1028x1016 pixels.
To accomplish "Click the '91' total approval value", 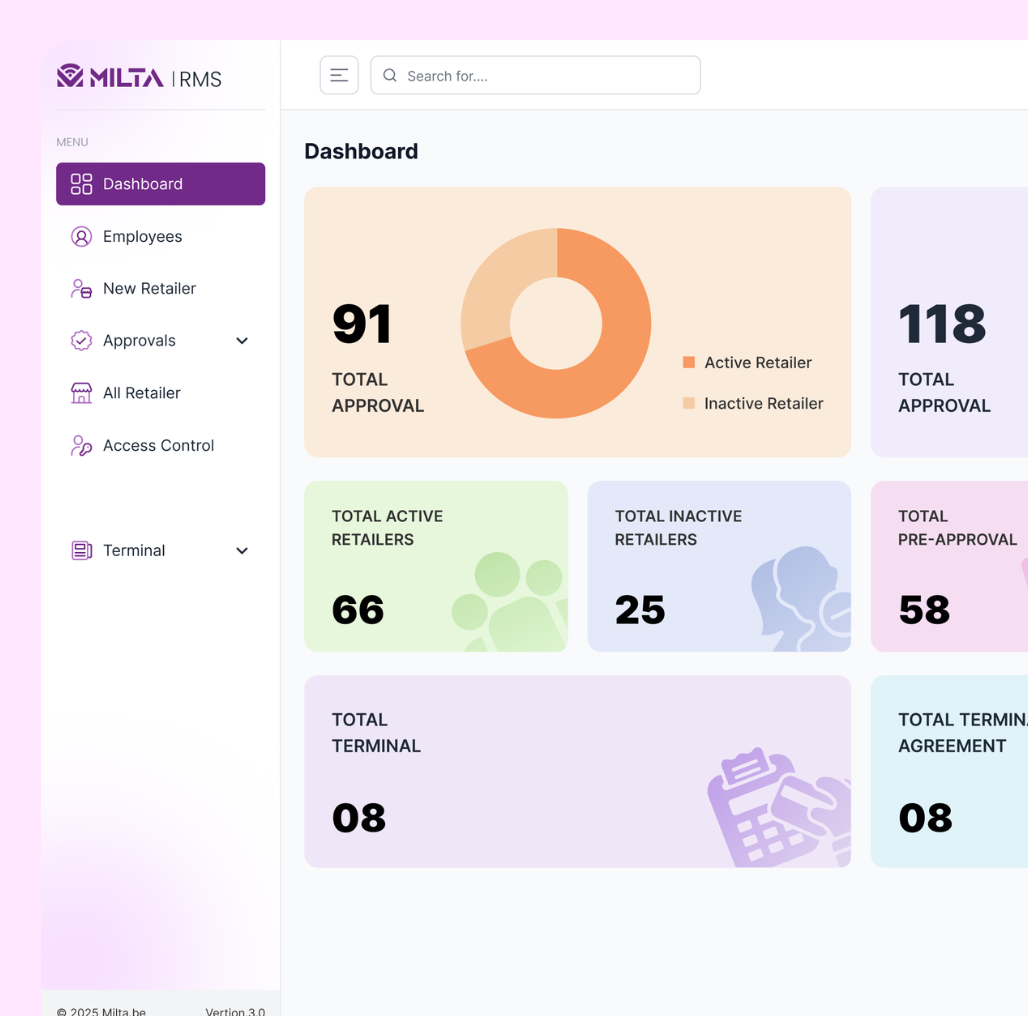I will 362,324.
